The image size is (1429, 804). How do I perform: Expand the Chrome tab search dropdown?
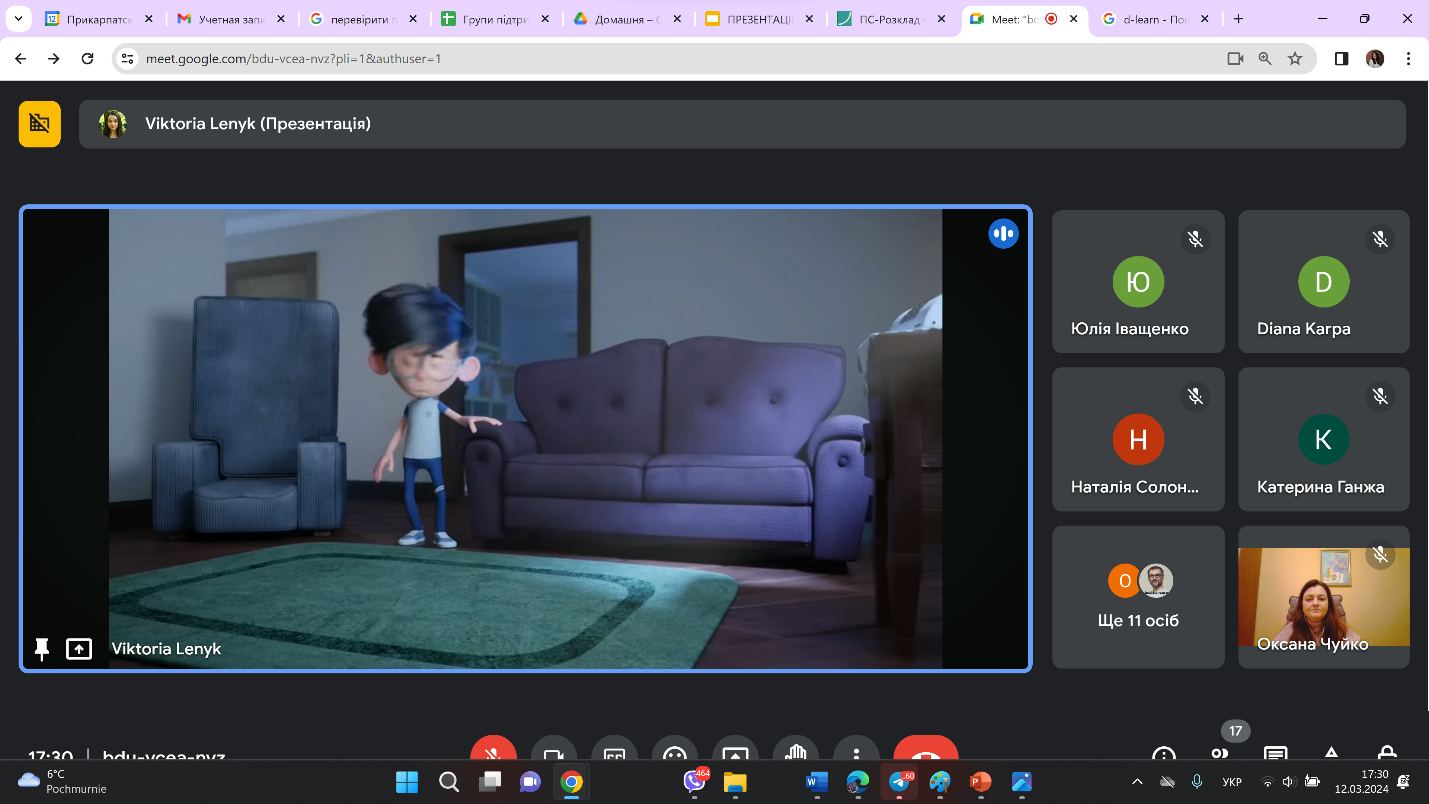click(x=17, y=19)
